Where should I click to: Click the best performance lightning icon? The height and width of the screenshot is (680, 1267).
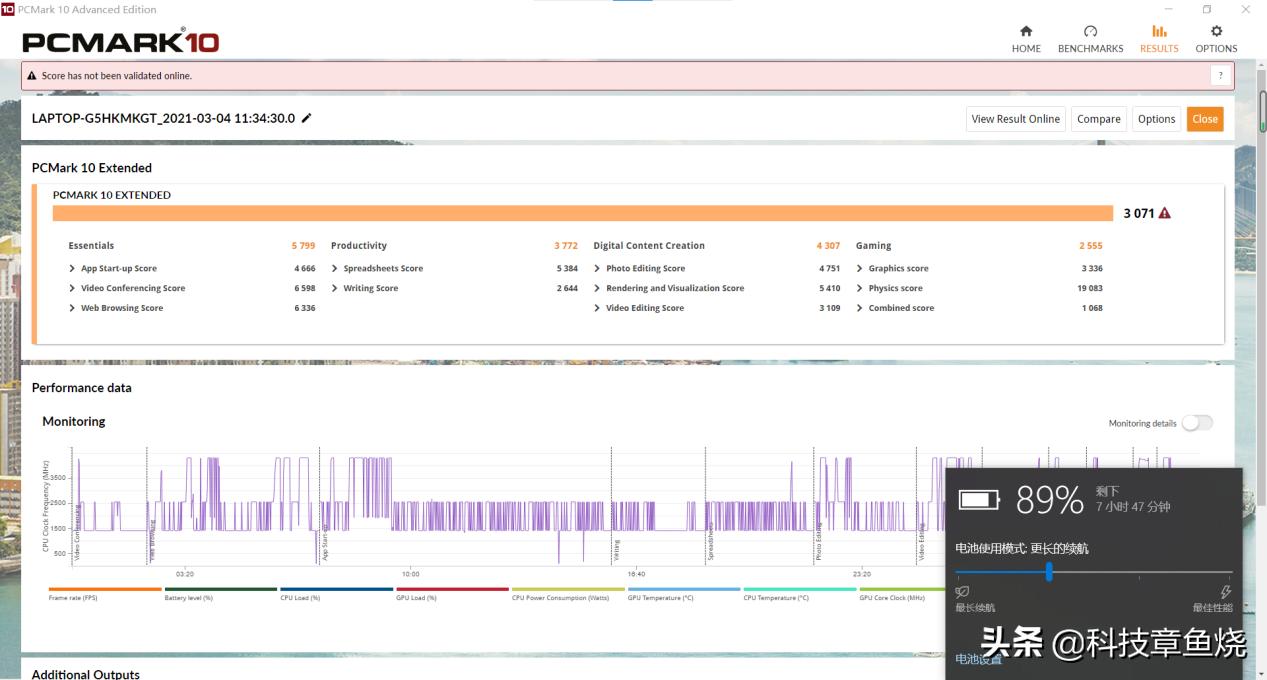tap(1225, 592)
